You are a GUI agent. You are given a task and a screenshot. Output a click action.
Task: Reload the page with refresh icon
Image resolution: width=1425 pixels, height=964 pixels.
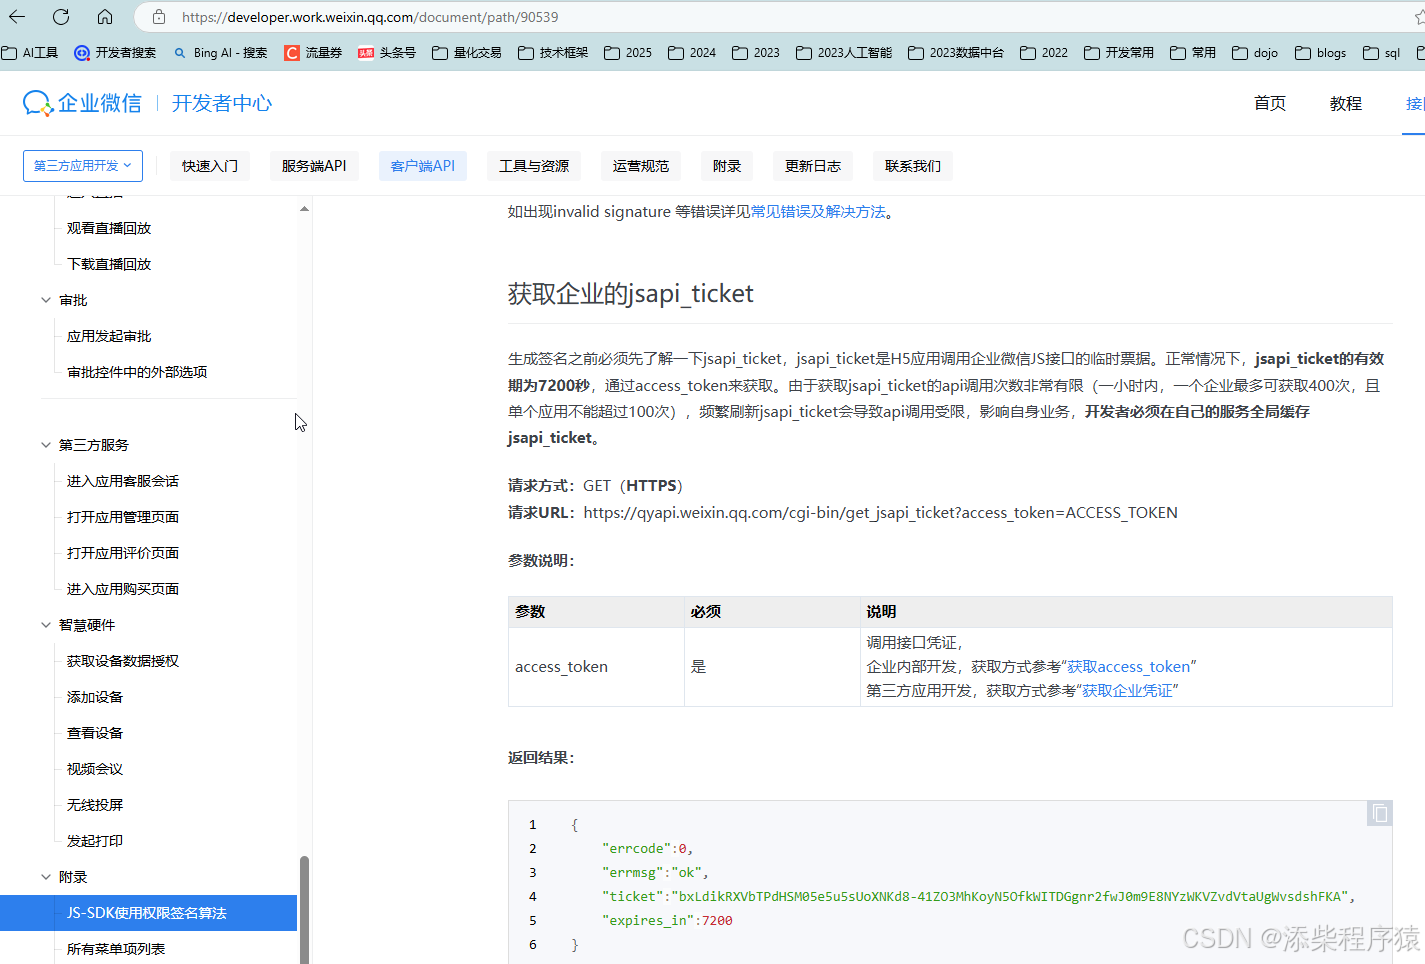point(61,17)
